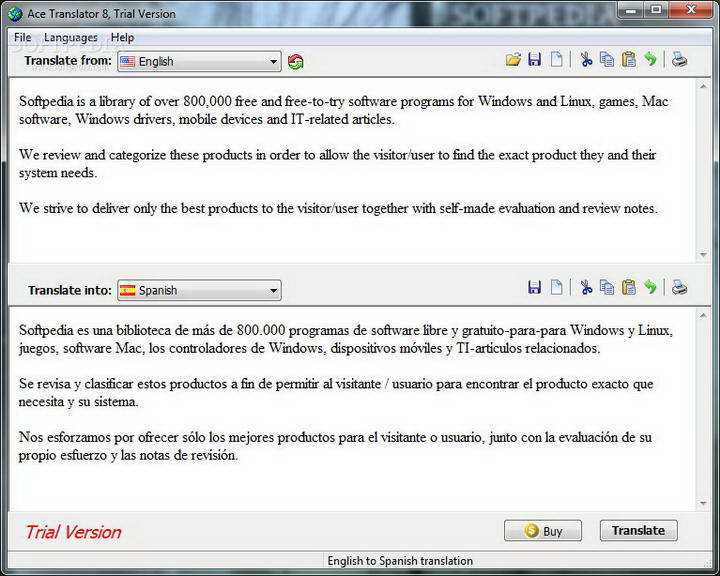Open file using top toolbar folder icon
Viewport: 720px width, 576px height.
513,60
